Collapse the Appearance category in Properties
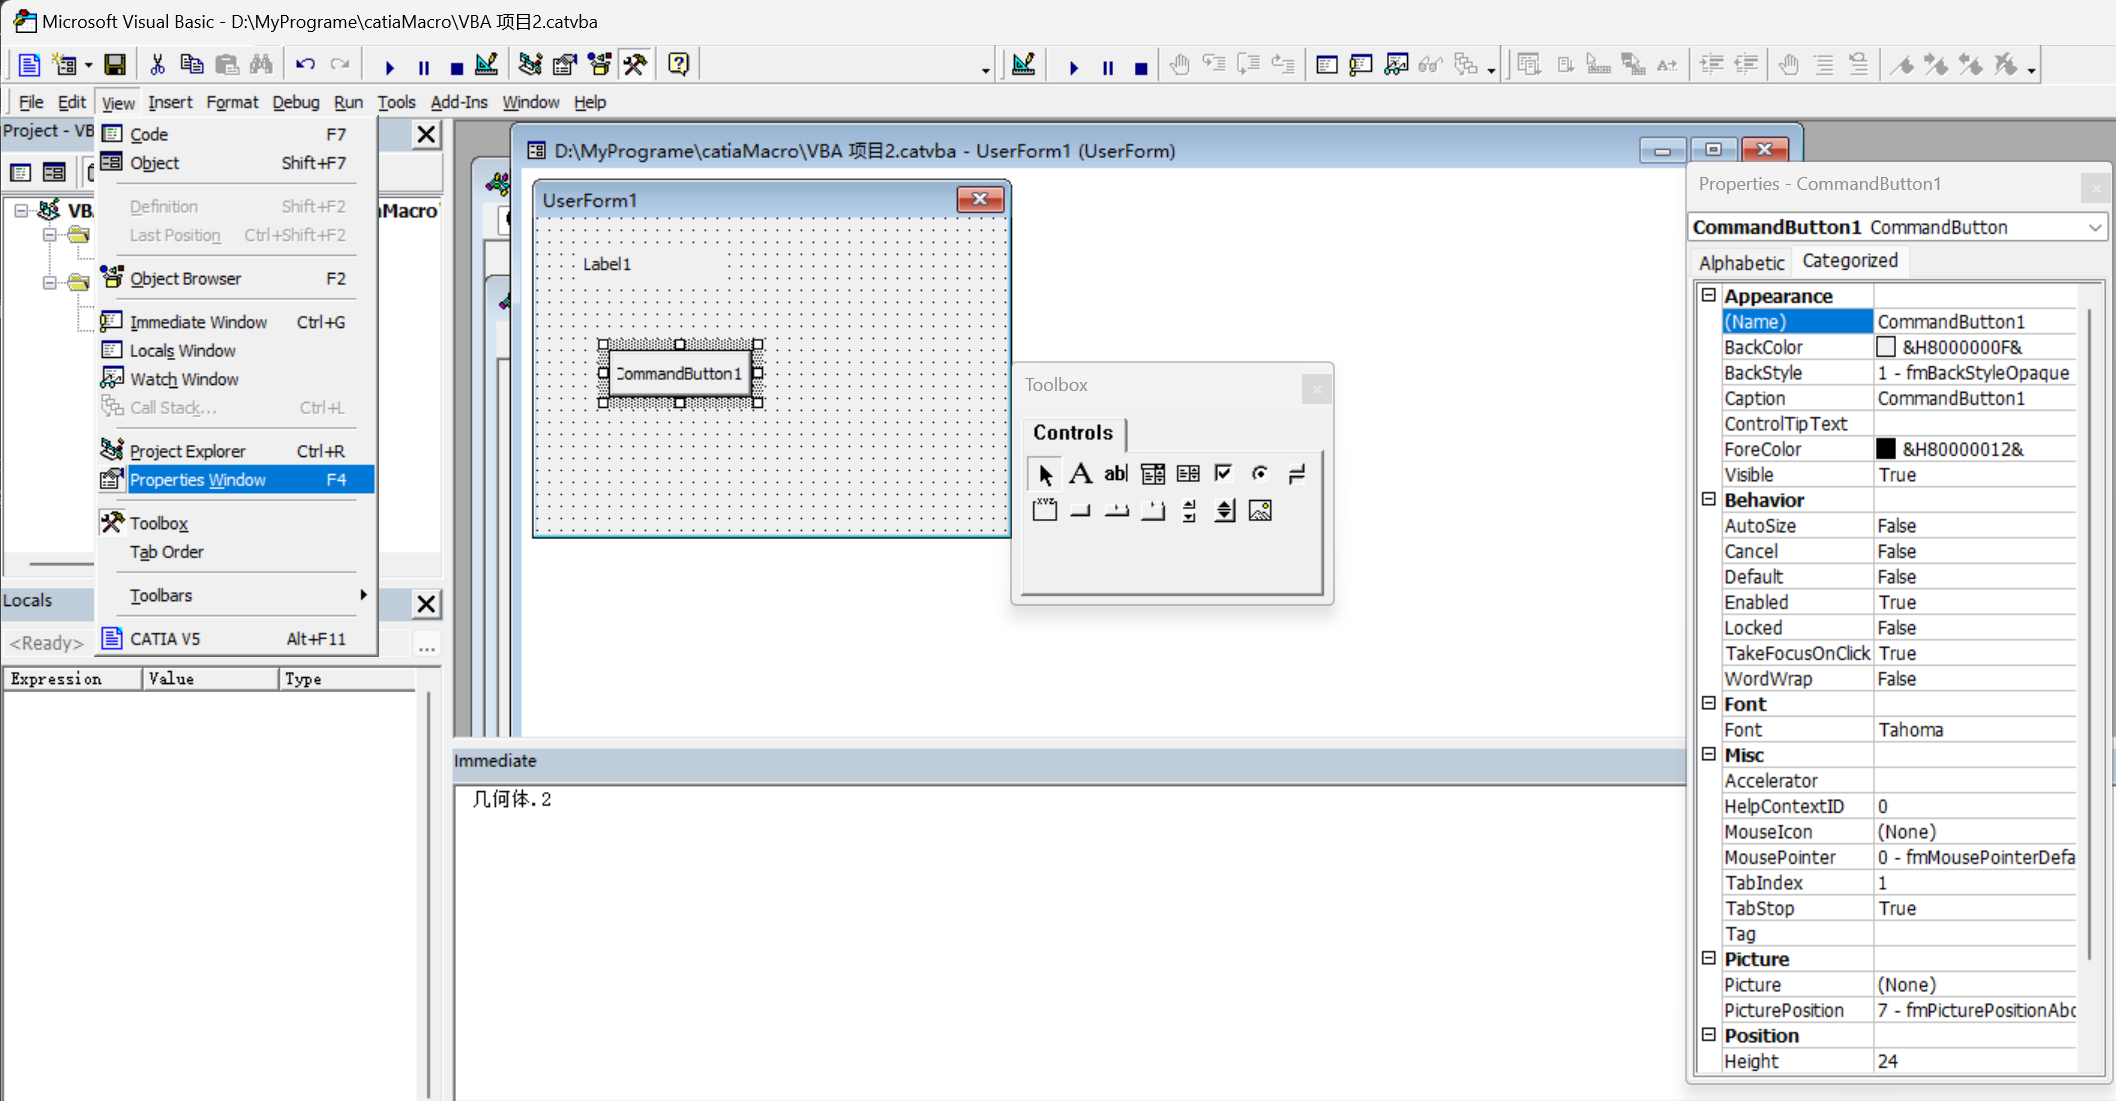Screen dimensions: 2116x1101 [x=1709, y=295]
